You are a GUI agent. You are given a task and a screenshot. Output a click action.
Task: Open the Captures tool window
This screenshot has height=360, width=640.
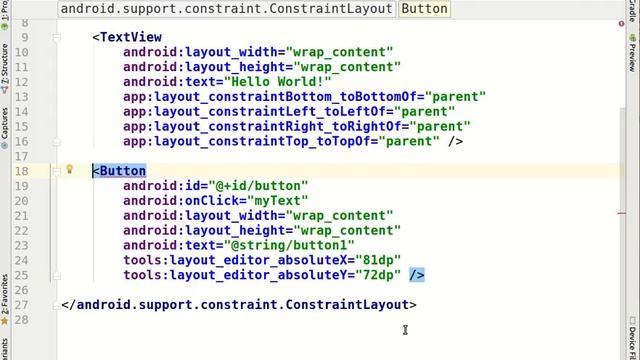click(x=4, y=128)
